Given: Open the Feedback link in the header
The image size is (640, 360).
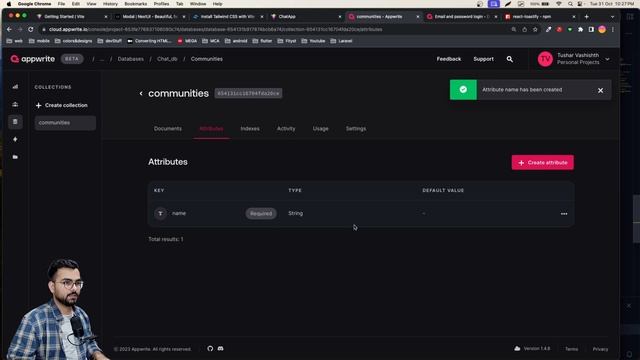Looking at the screenshot, I should (449, 59).
